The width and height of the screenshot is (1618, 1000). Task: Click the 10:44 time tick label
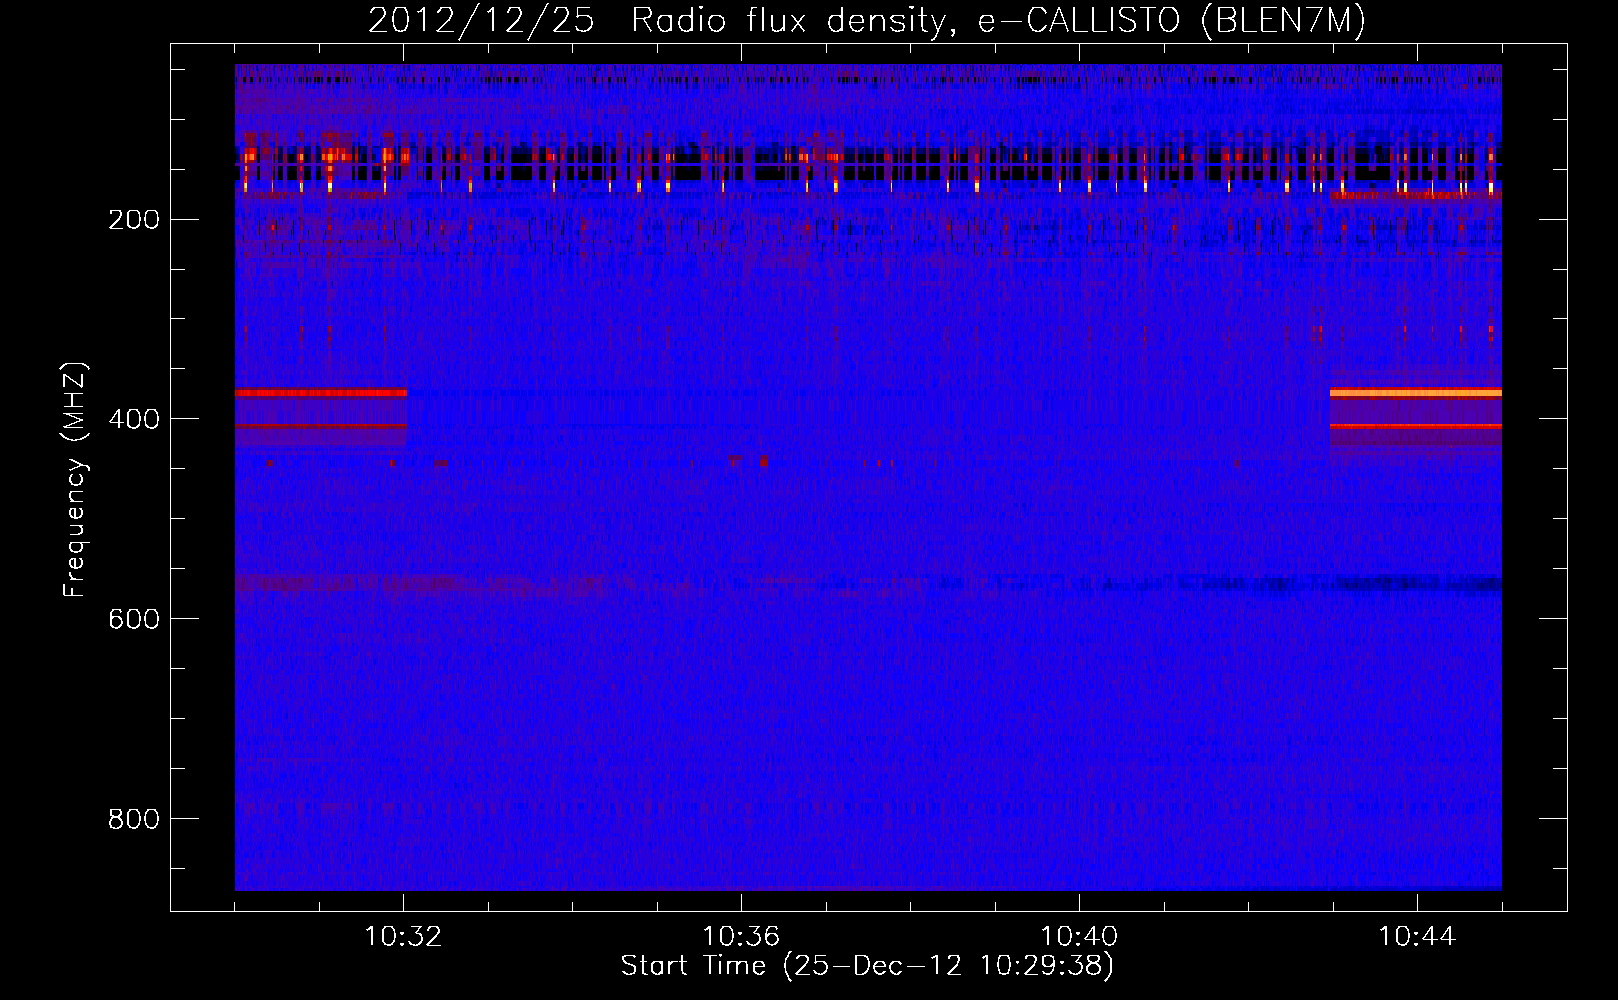(1417, 937)
